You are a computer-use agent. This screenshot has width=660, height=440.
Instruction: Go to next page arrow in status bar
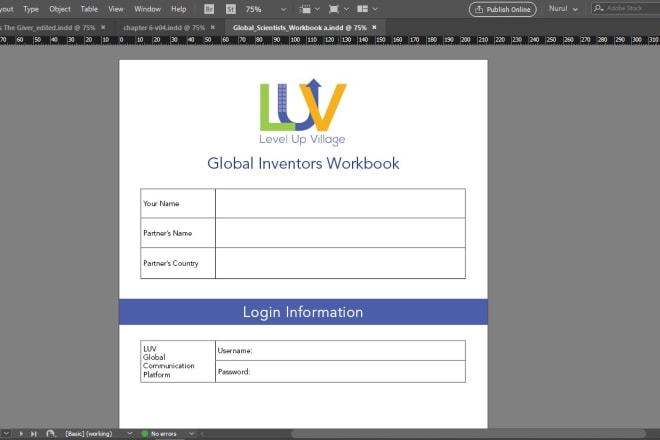coord(21,433)
